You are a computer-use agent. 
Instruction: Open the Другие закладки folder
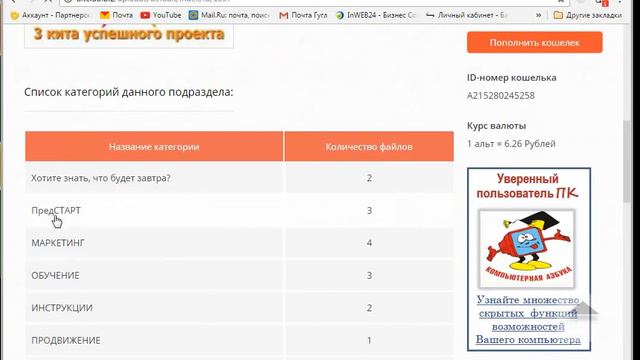pos(588,15)
